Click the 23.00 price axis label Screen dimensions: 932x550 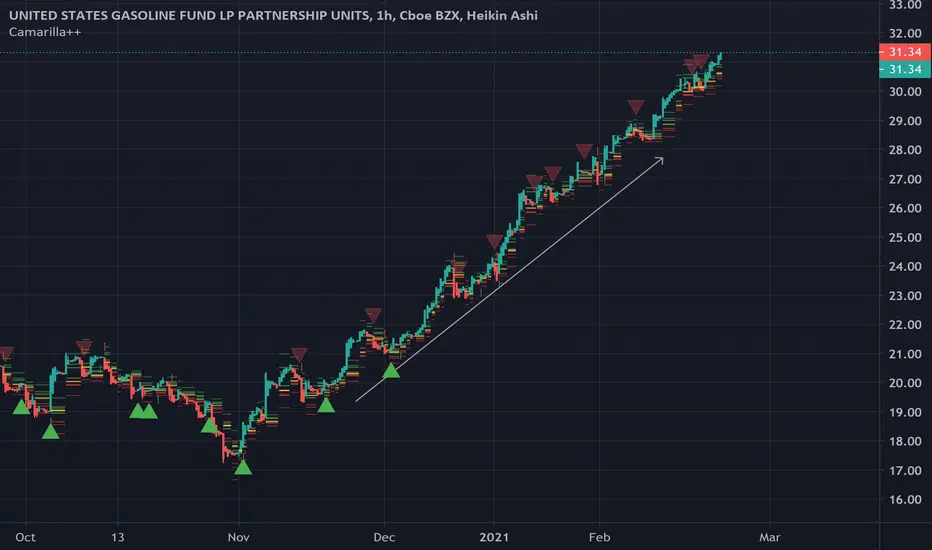[905, 296]
